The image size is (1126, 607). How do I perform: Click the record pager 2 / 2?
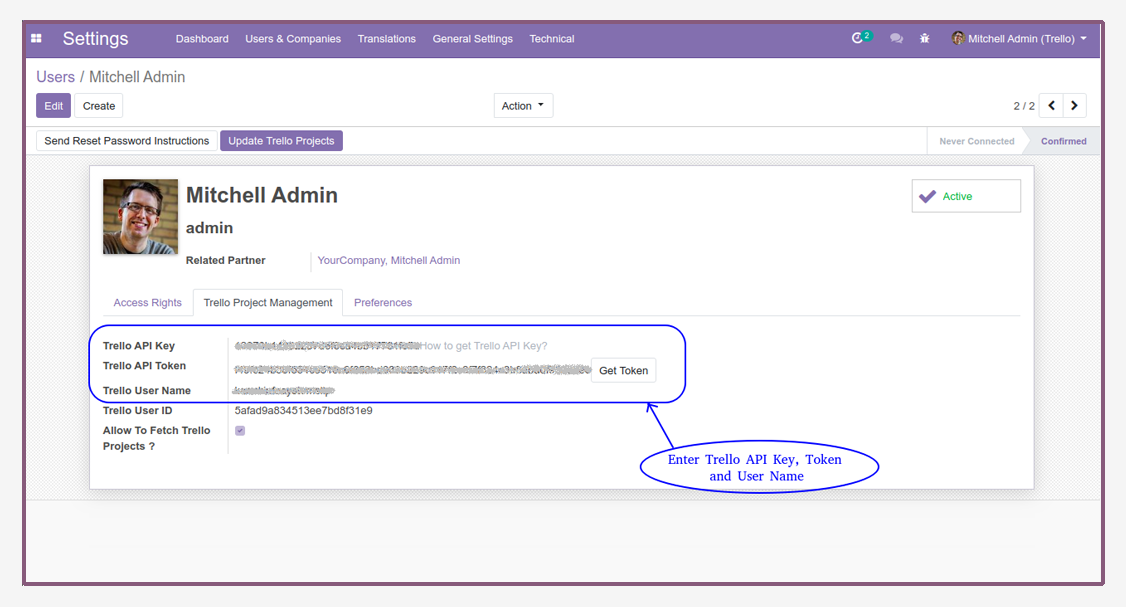pyautogui.click(x=1024, y=106)
